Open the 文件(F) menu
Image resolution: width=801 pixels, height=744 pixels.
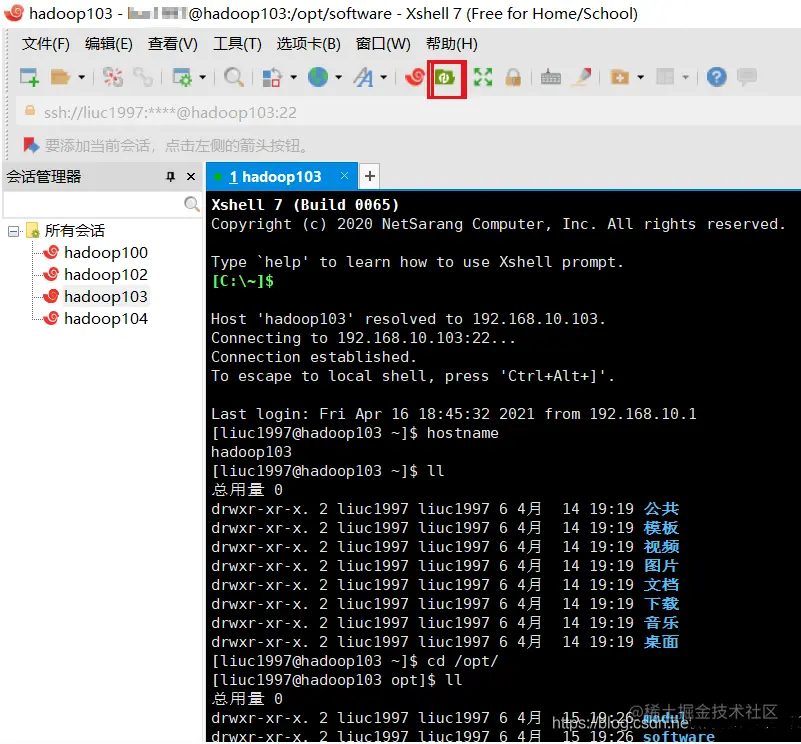[x=45, y=44]
